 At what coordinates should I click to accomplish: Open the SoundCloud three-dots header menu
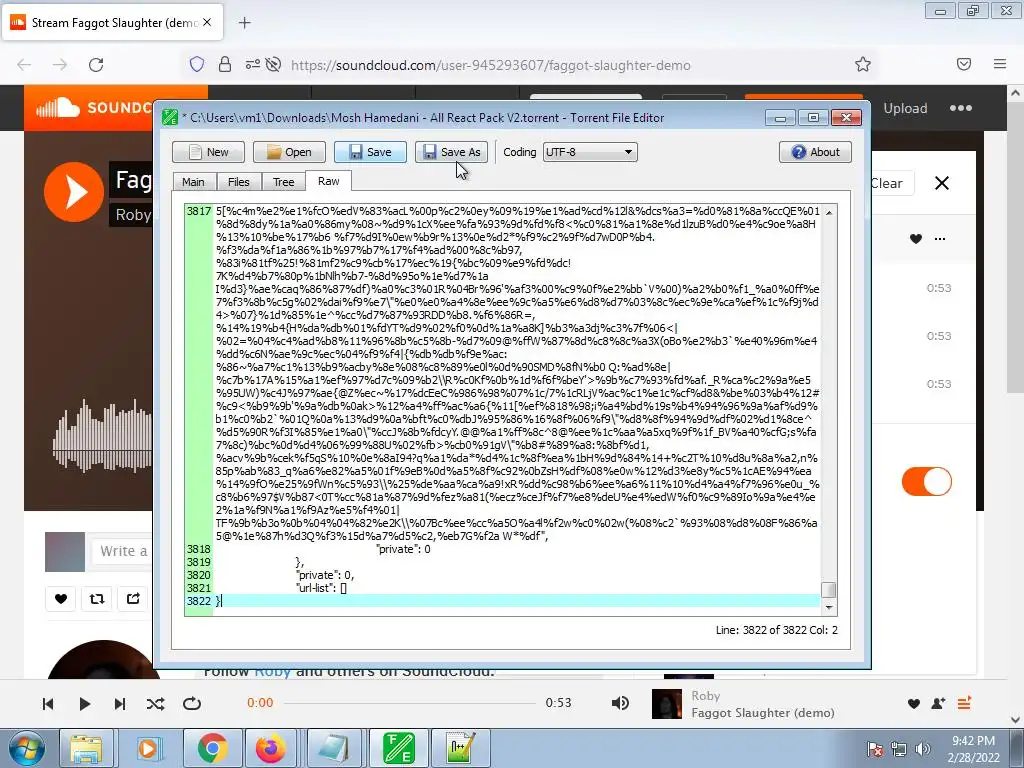tap(961, 108)
